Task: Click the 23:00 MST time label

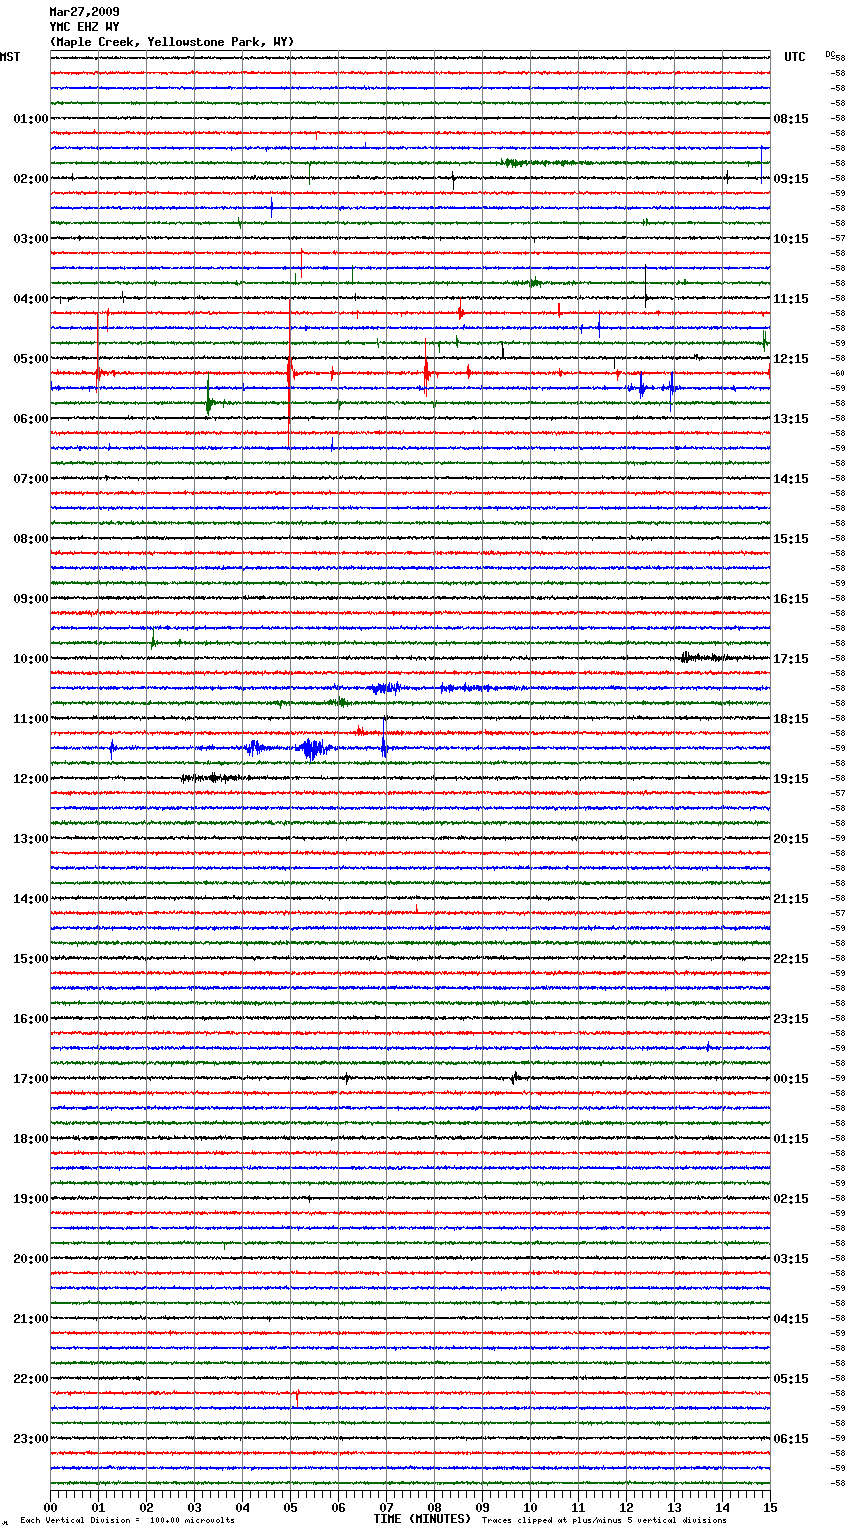Action: point(31,1439)
